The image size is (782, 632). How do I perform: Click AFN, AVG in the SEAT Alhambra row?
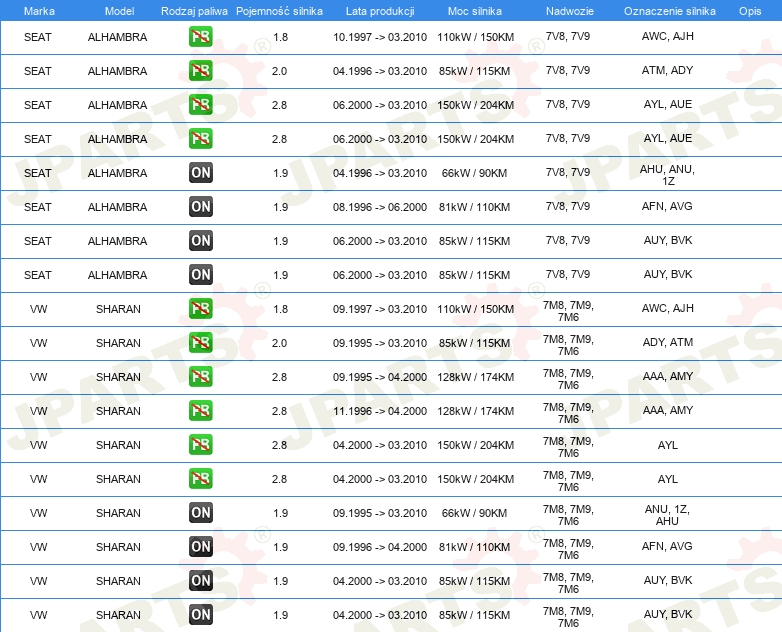(667, 206)
